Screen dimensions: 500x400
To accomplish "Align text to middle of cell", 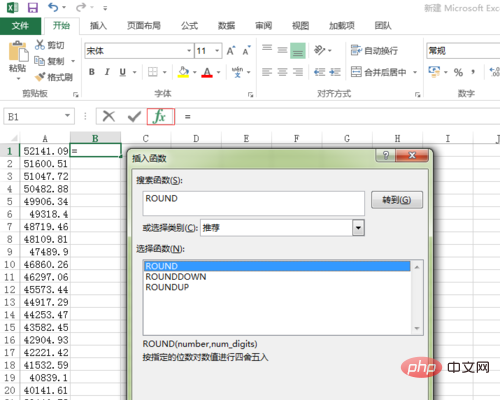I will click(x=282, y=50).
